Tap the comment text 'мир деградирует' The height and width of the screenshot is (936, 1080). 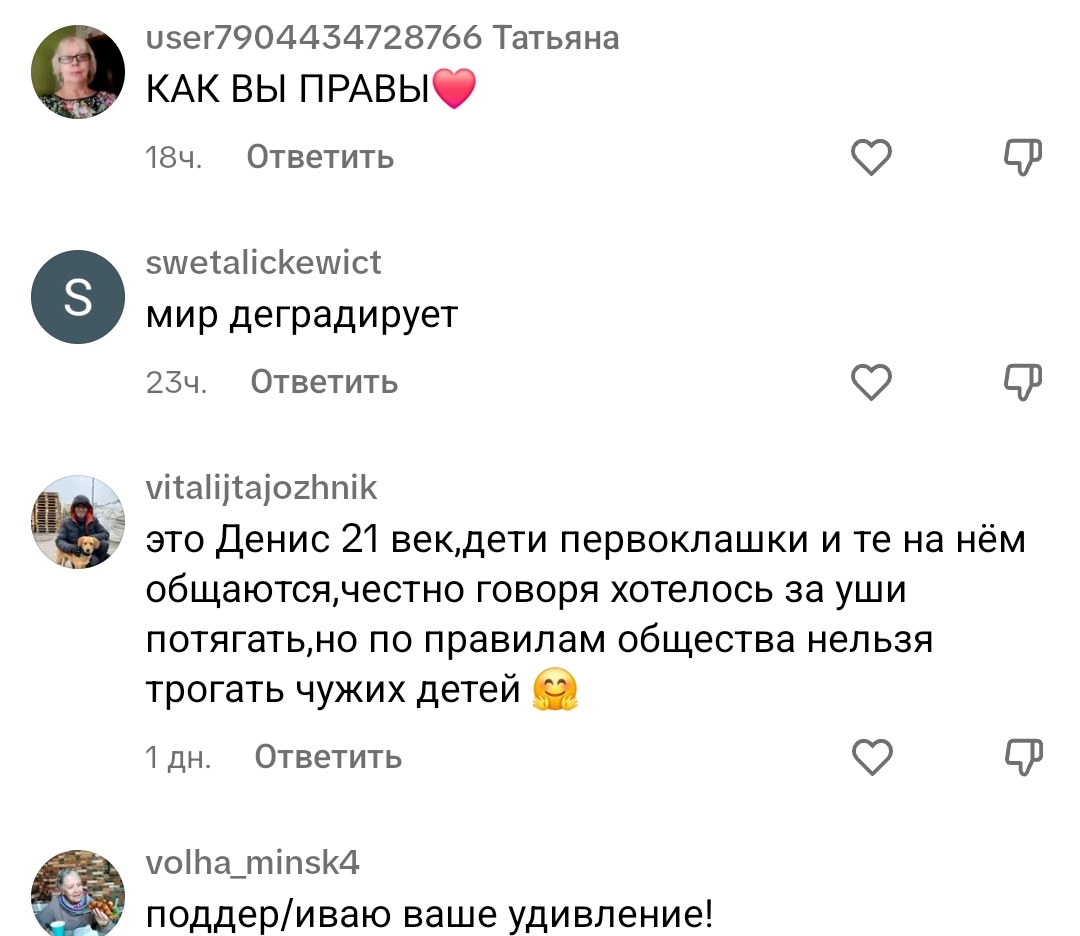coord(301,315)
